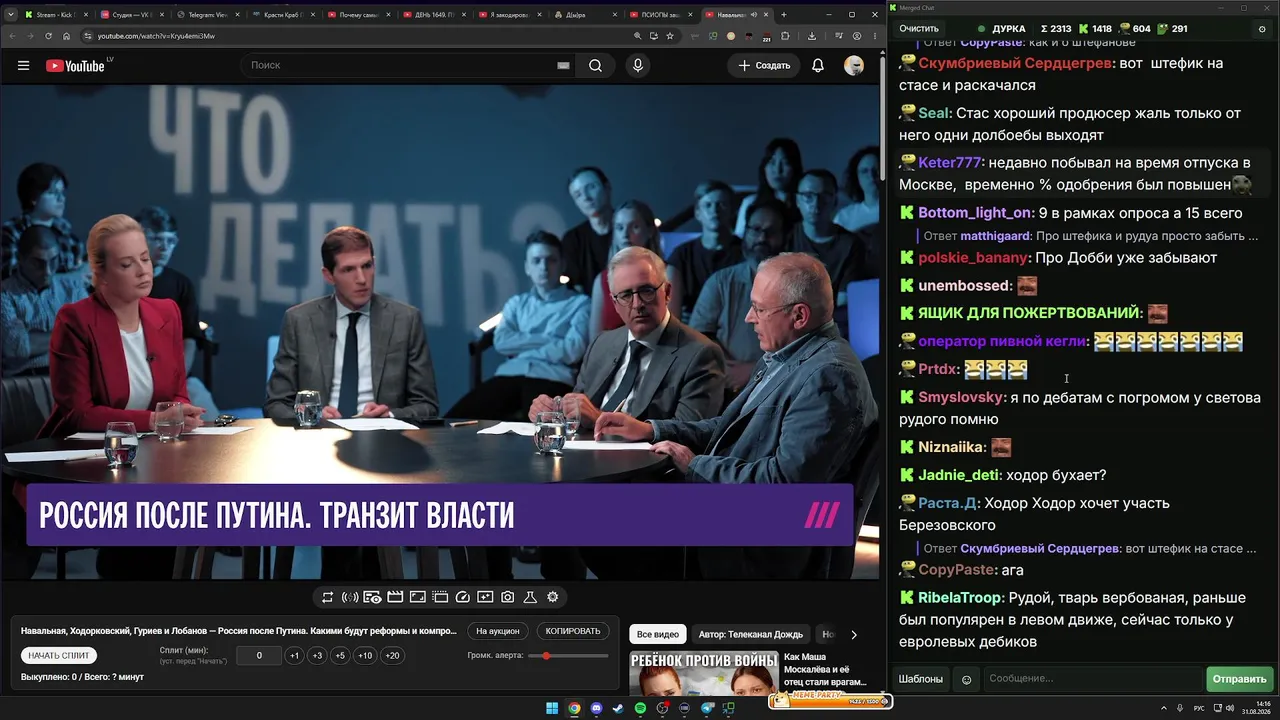The height and width of the screenshot is (720, 1280).
Task: Open the YouTube account avatar menu
Action: pyautogui.click(x=854, y=66)
